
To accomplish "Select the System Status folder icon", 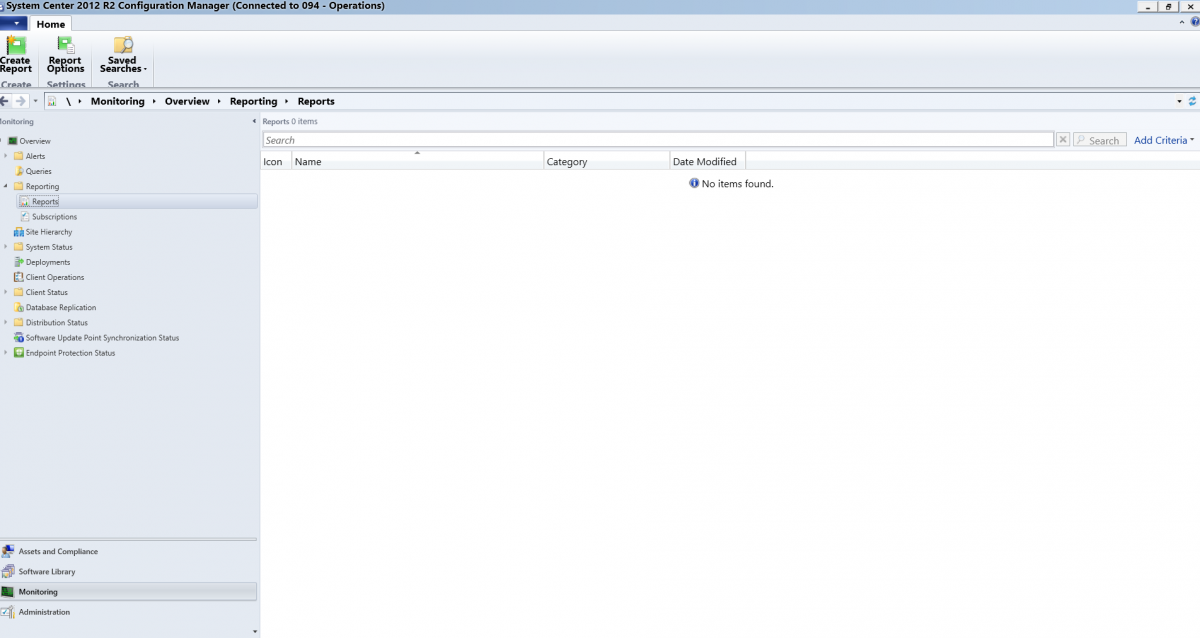I will tap(18, 247).
